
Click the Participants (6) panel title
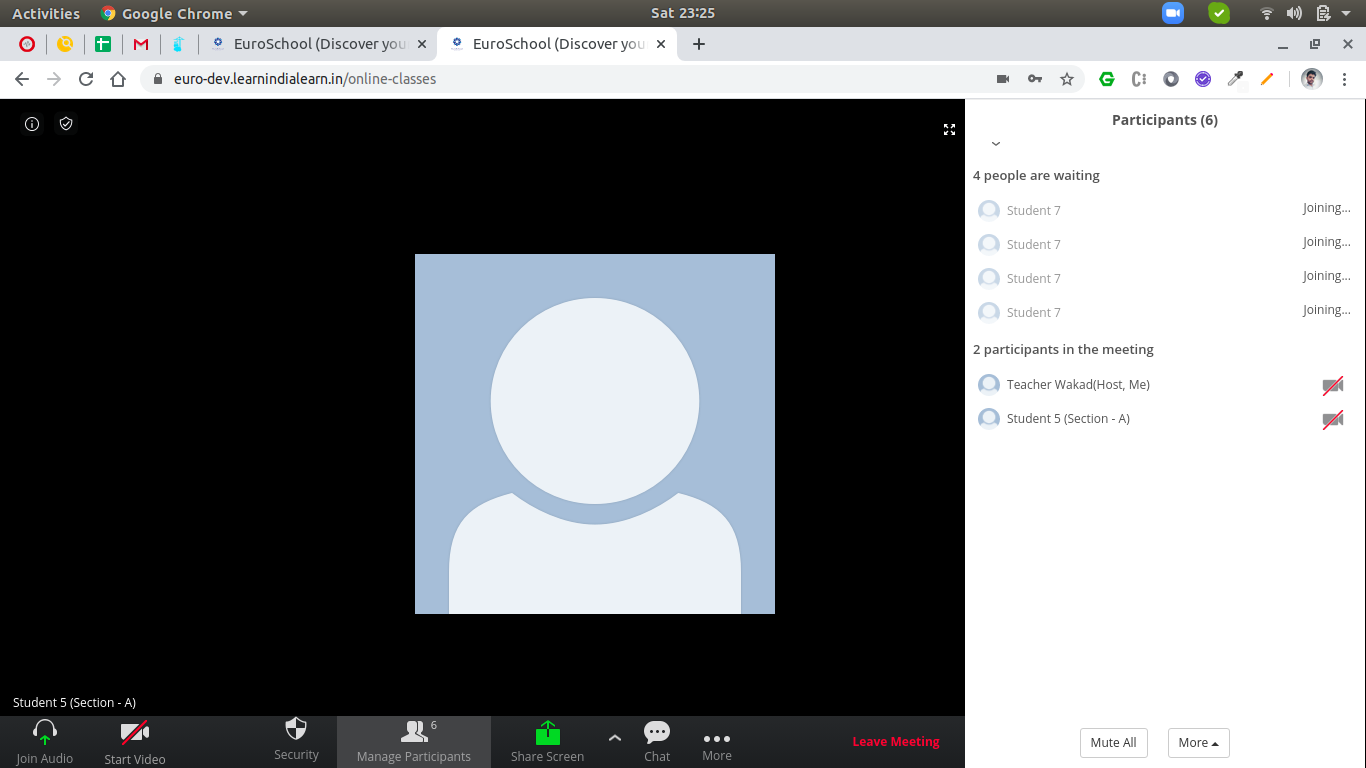tap(1165, 120)
